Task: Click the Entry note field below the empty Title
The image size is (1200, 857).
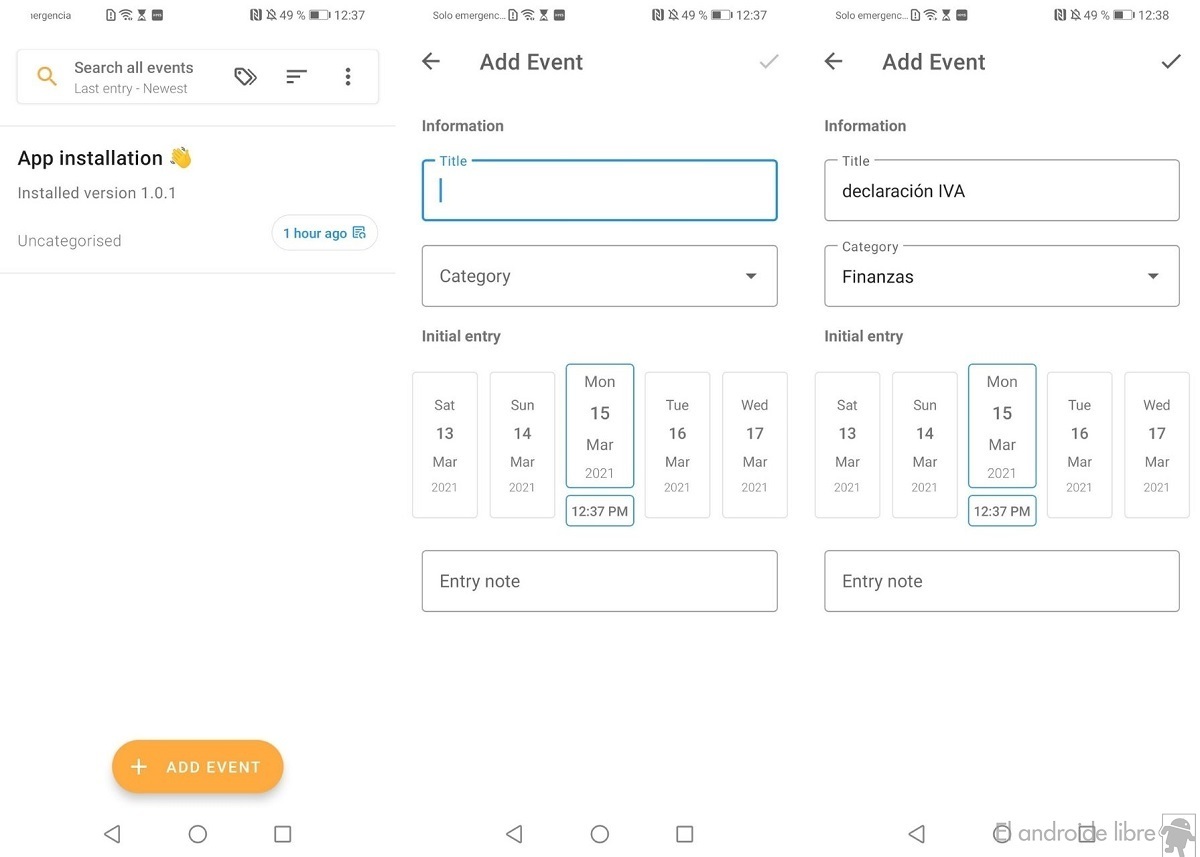Action: [x=599, y=581]
